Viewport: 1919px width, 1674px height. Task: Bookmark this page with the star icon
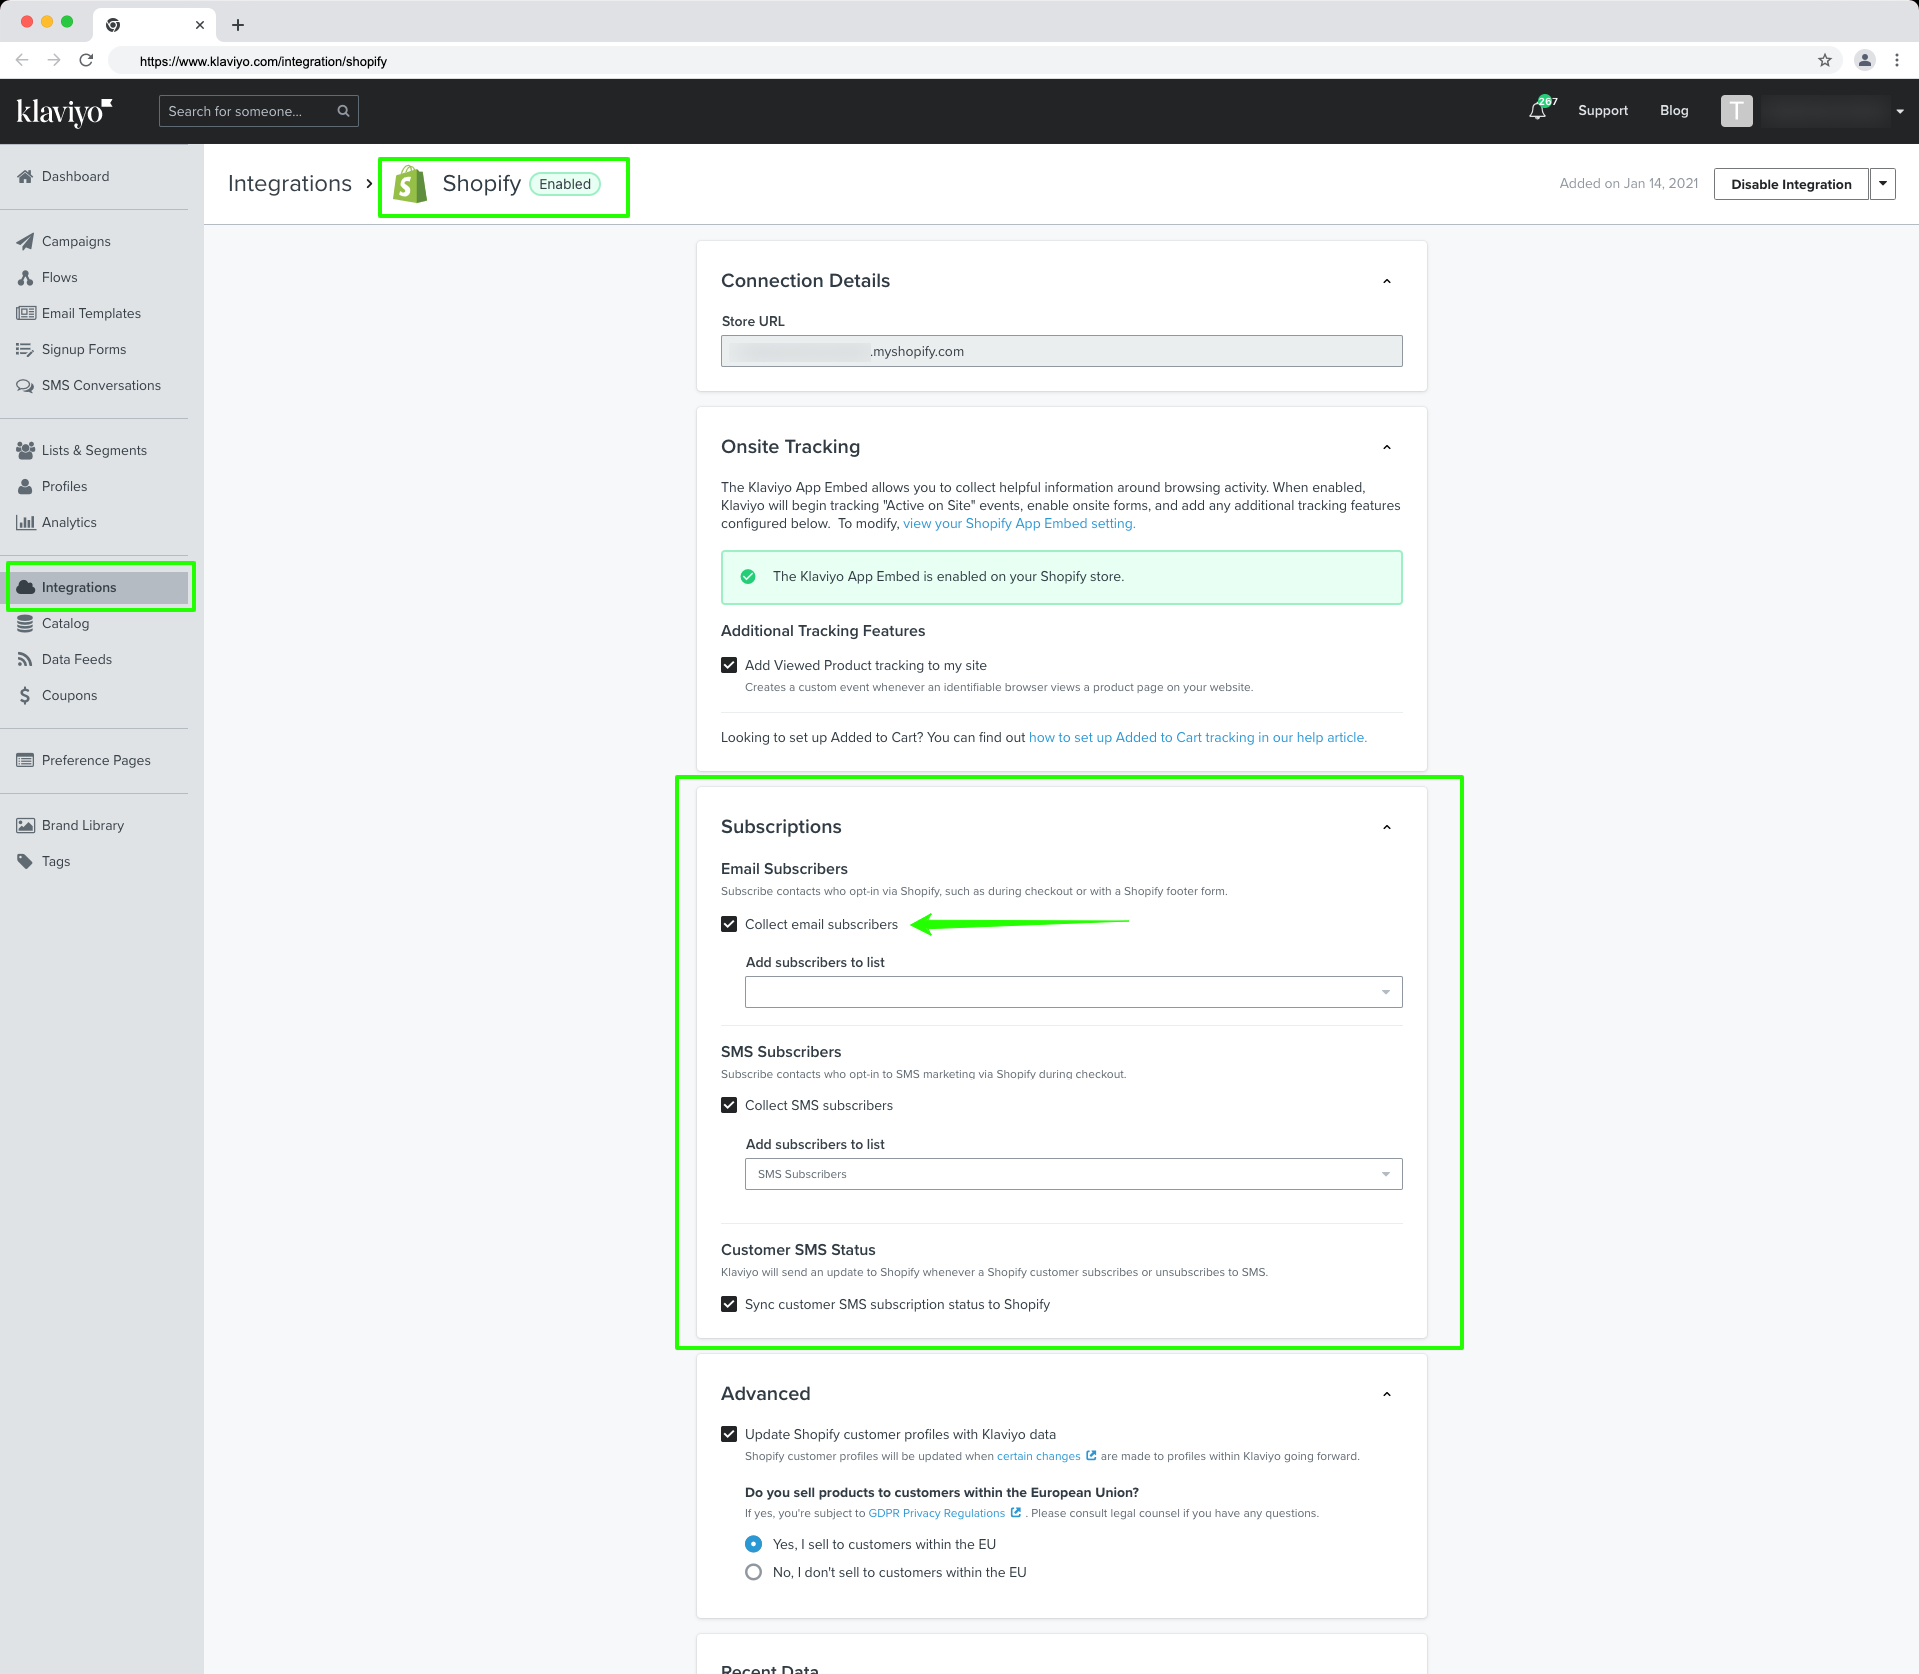[1825, 60]
